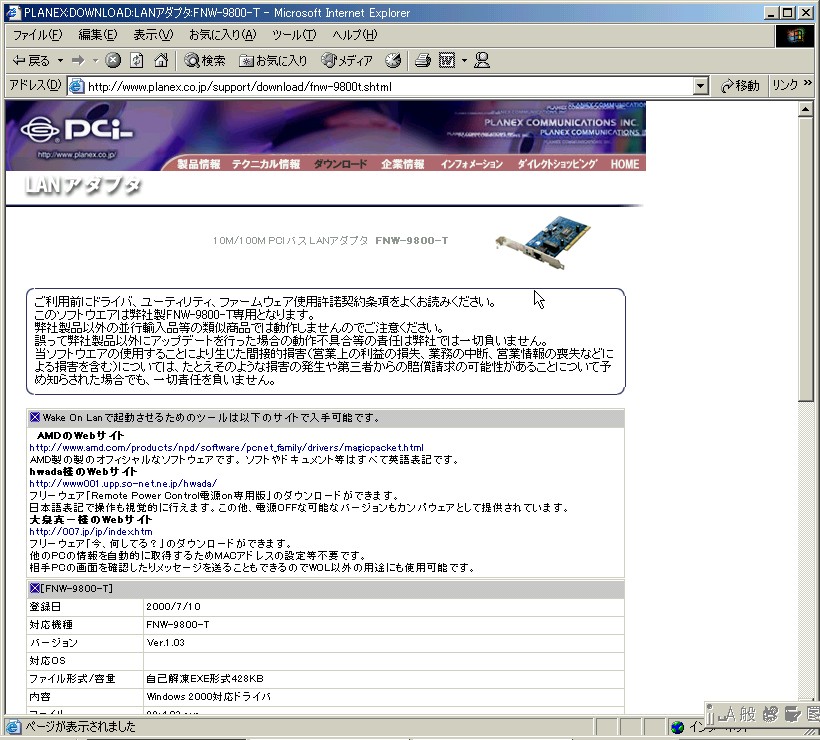This screenshot has height=740, width=820.
Task: Open the 007.jp index.htm link
Action: coord(91,532)
